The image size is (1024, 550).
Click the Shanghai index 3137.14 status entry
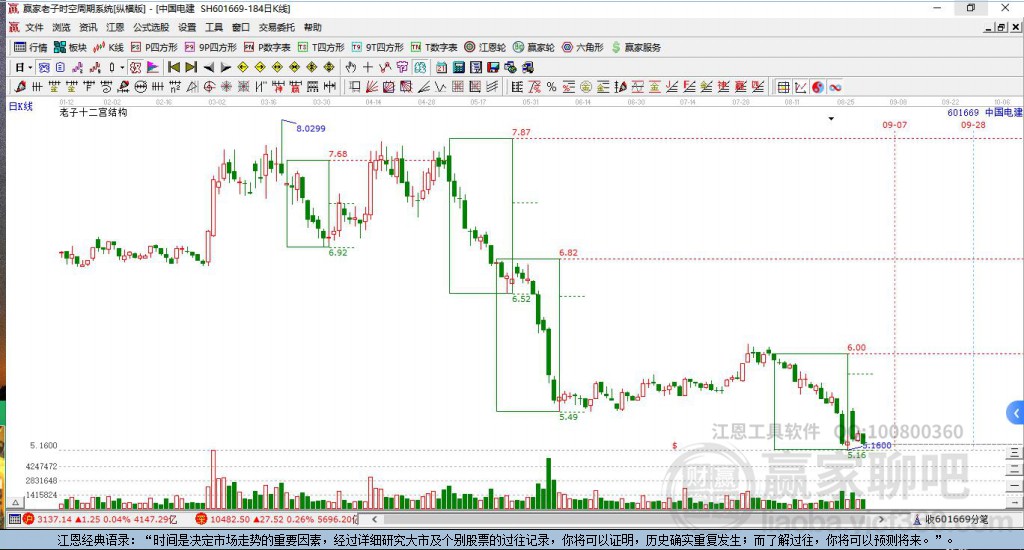tap(101, 519)
